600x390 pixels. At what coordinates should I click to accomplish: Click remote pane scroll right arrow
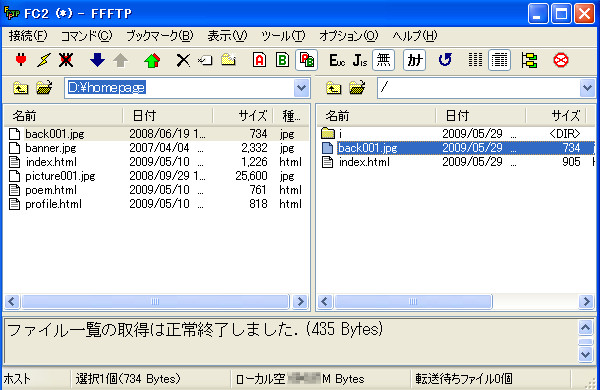click(586, 302)
